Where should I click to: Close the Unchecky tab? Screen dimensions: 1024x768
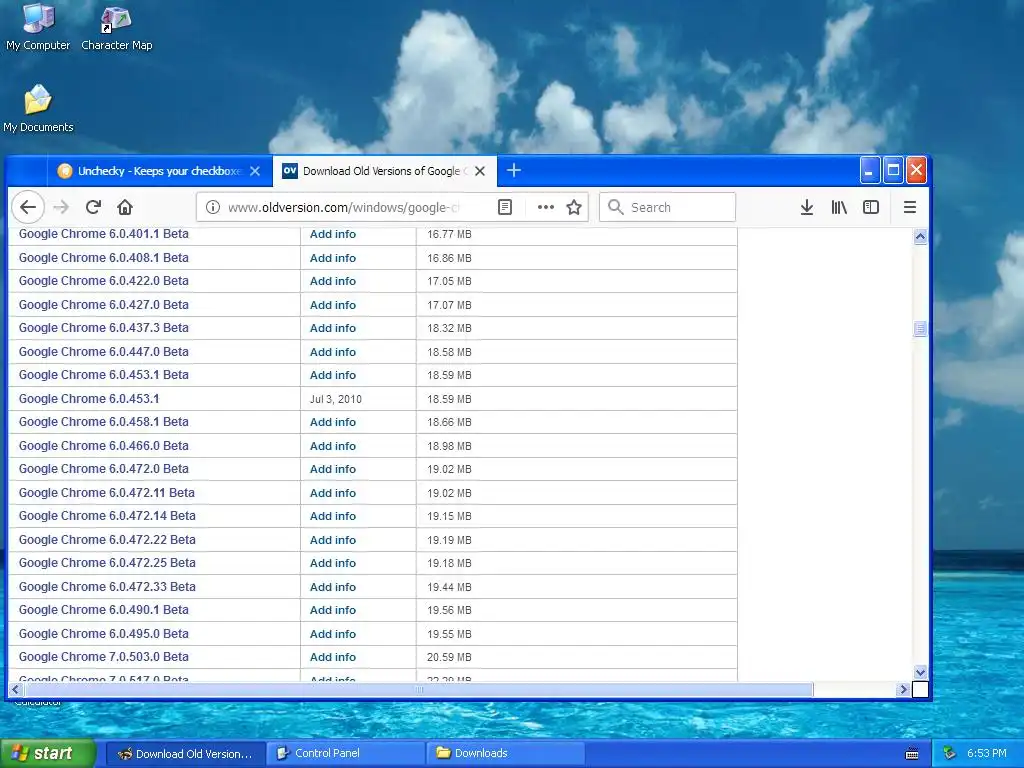tap(255, 171)
